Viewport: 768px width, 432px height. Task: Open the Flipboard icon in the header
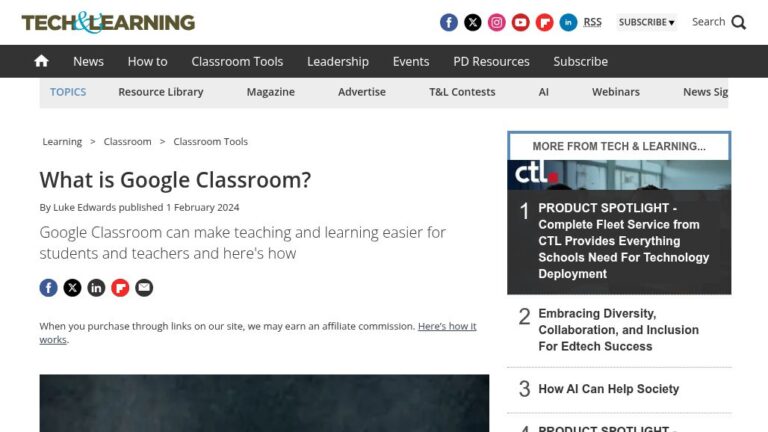(x=545, y=23)
